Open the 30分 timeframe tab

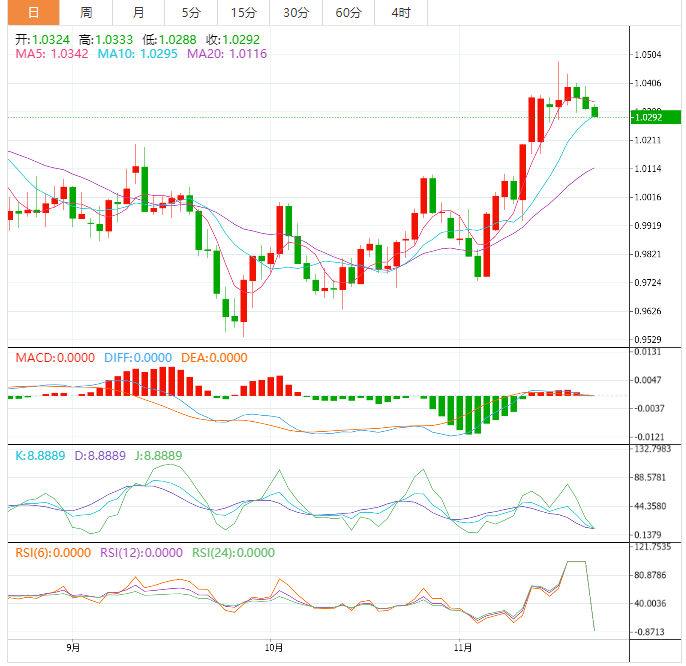coord(296,12)
